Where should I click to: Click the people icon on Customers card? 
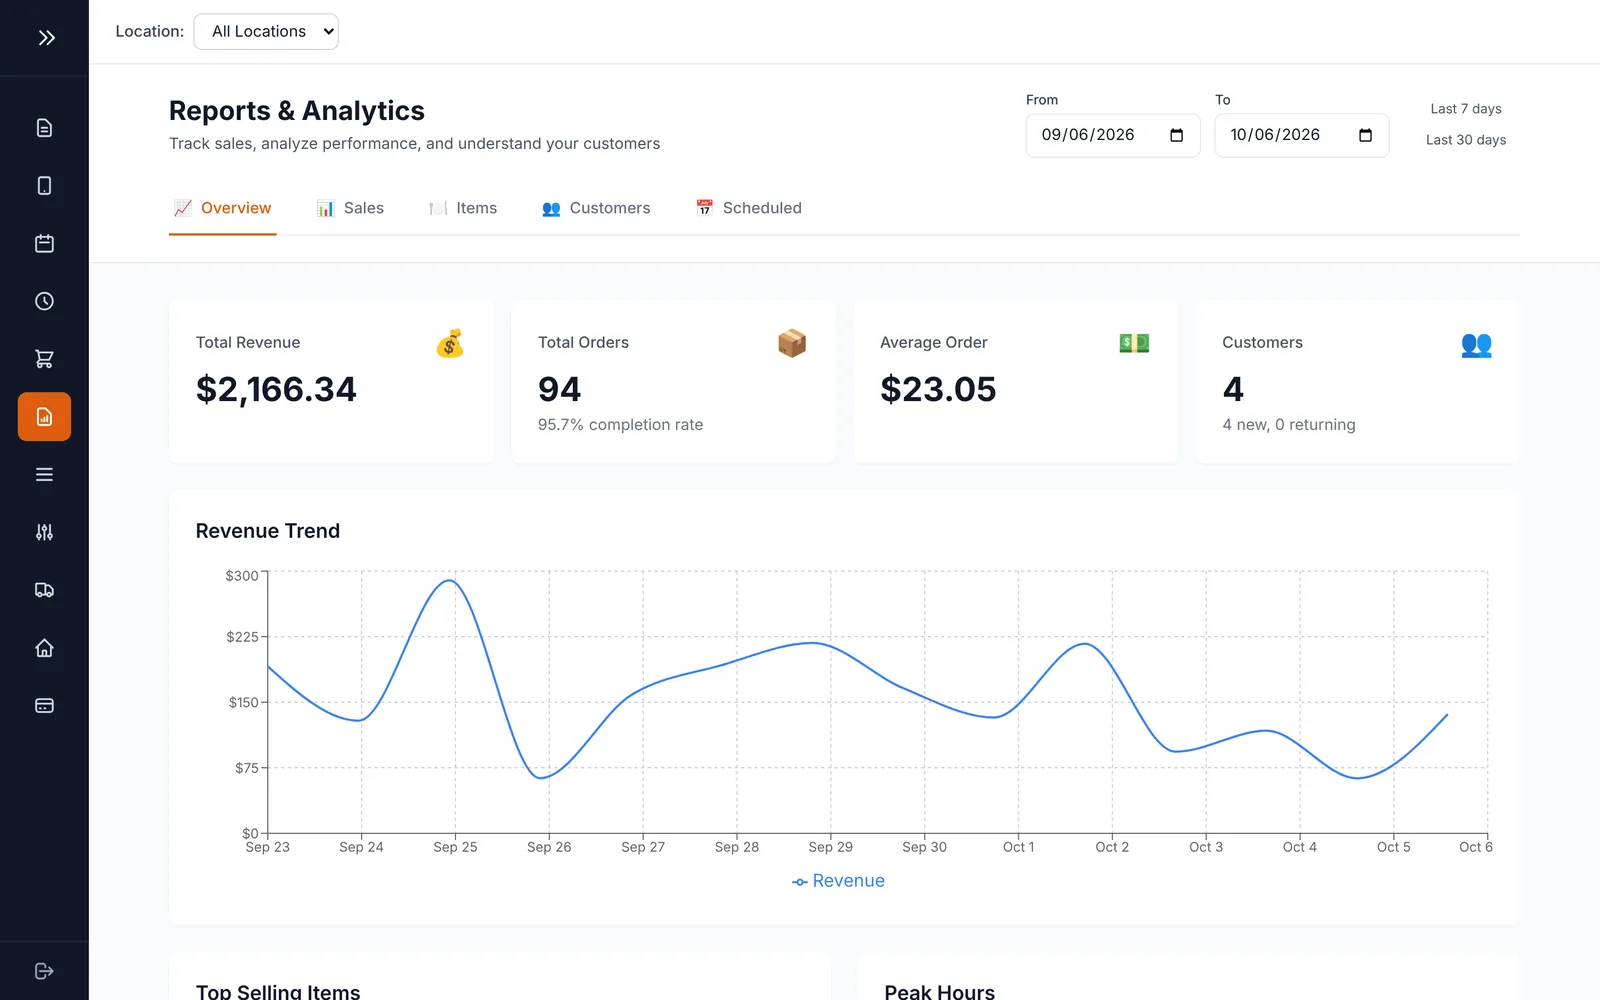click(x=1476, y=344)
